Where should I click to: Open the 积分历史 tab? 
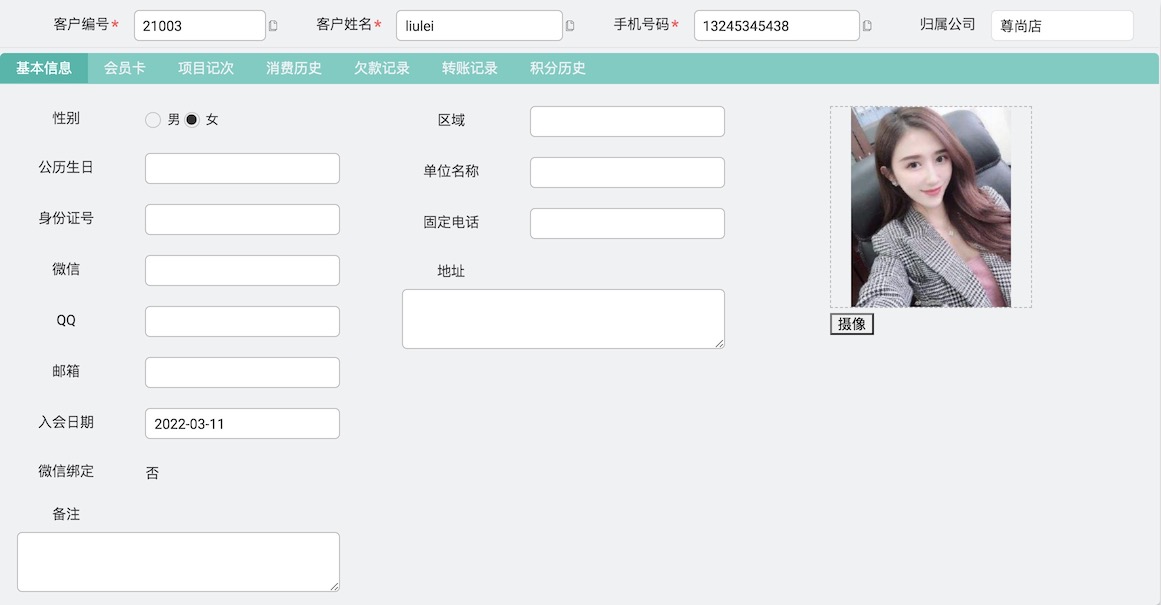pos(558,68)
